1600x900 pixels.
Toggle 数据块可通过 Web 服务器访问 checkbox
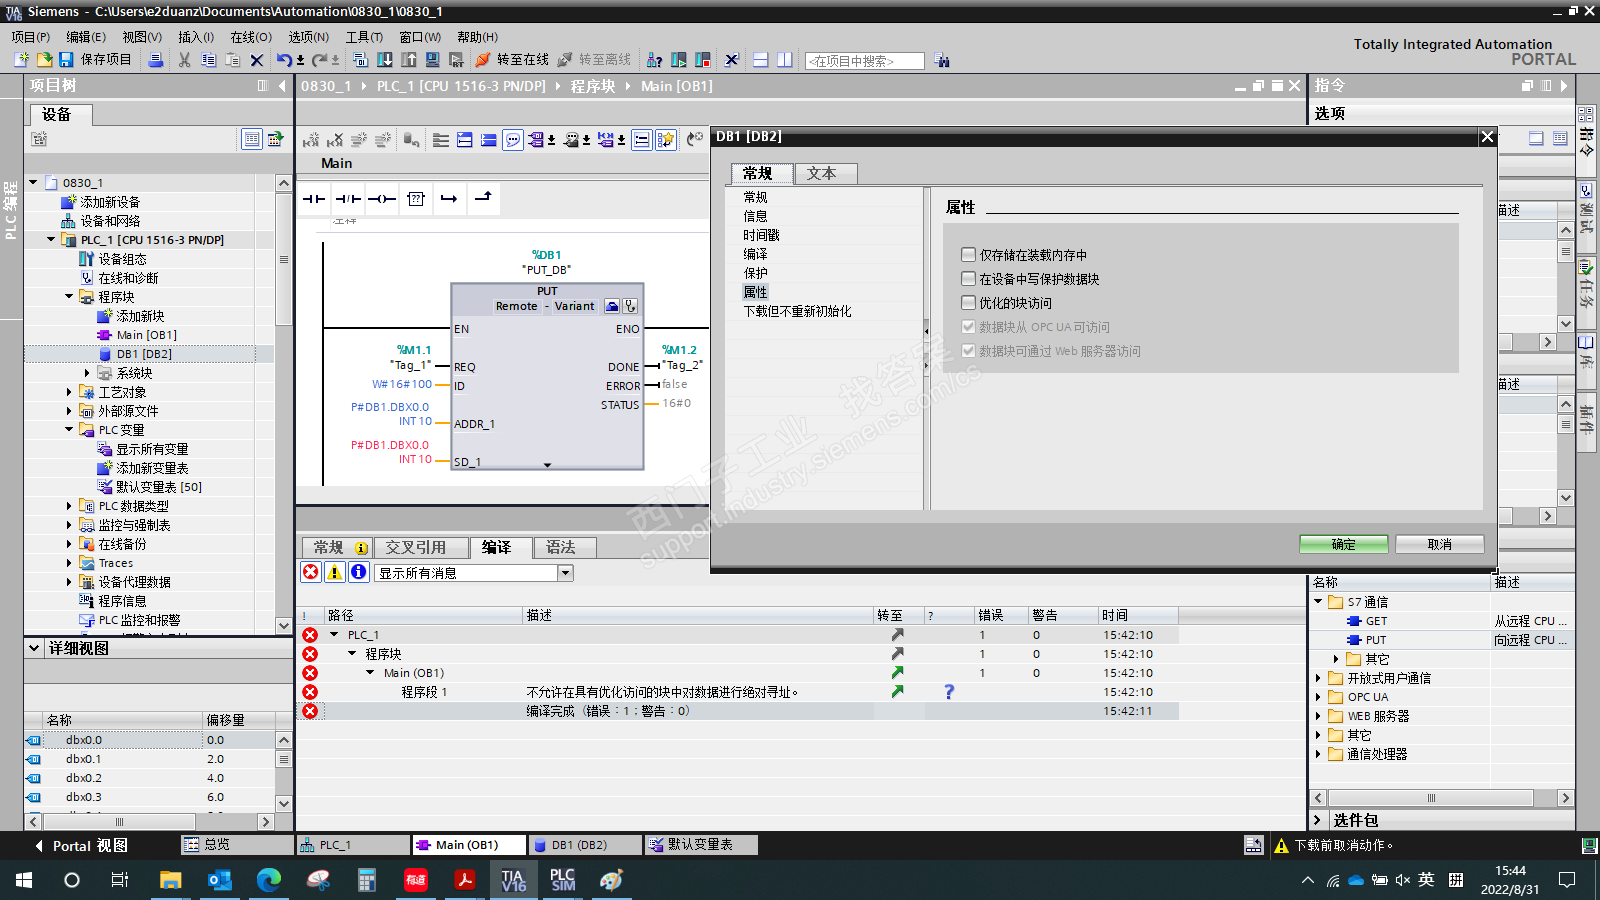[x=968, y=351]
